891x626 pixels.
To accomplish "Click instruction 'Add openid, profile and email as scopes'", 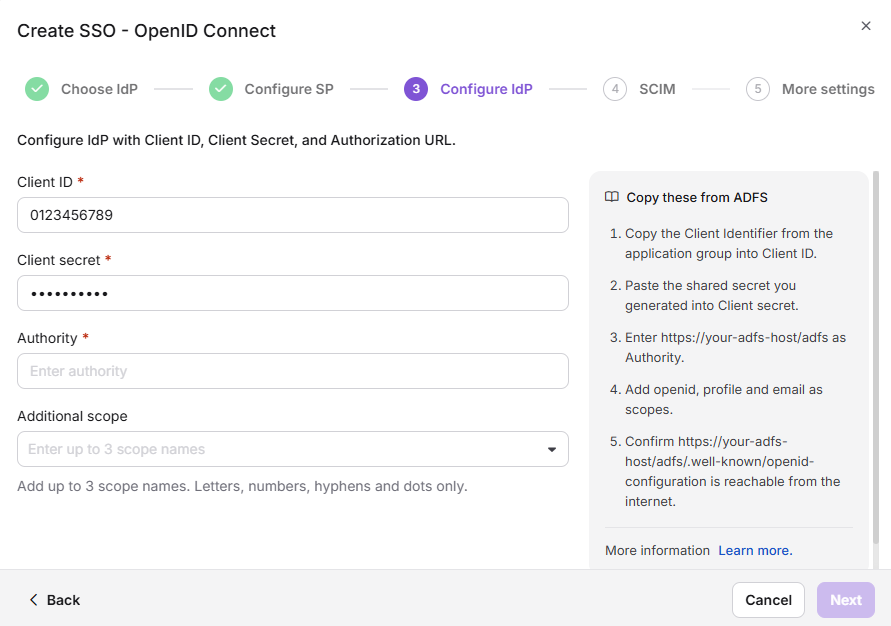I will point(724,399).
